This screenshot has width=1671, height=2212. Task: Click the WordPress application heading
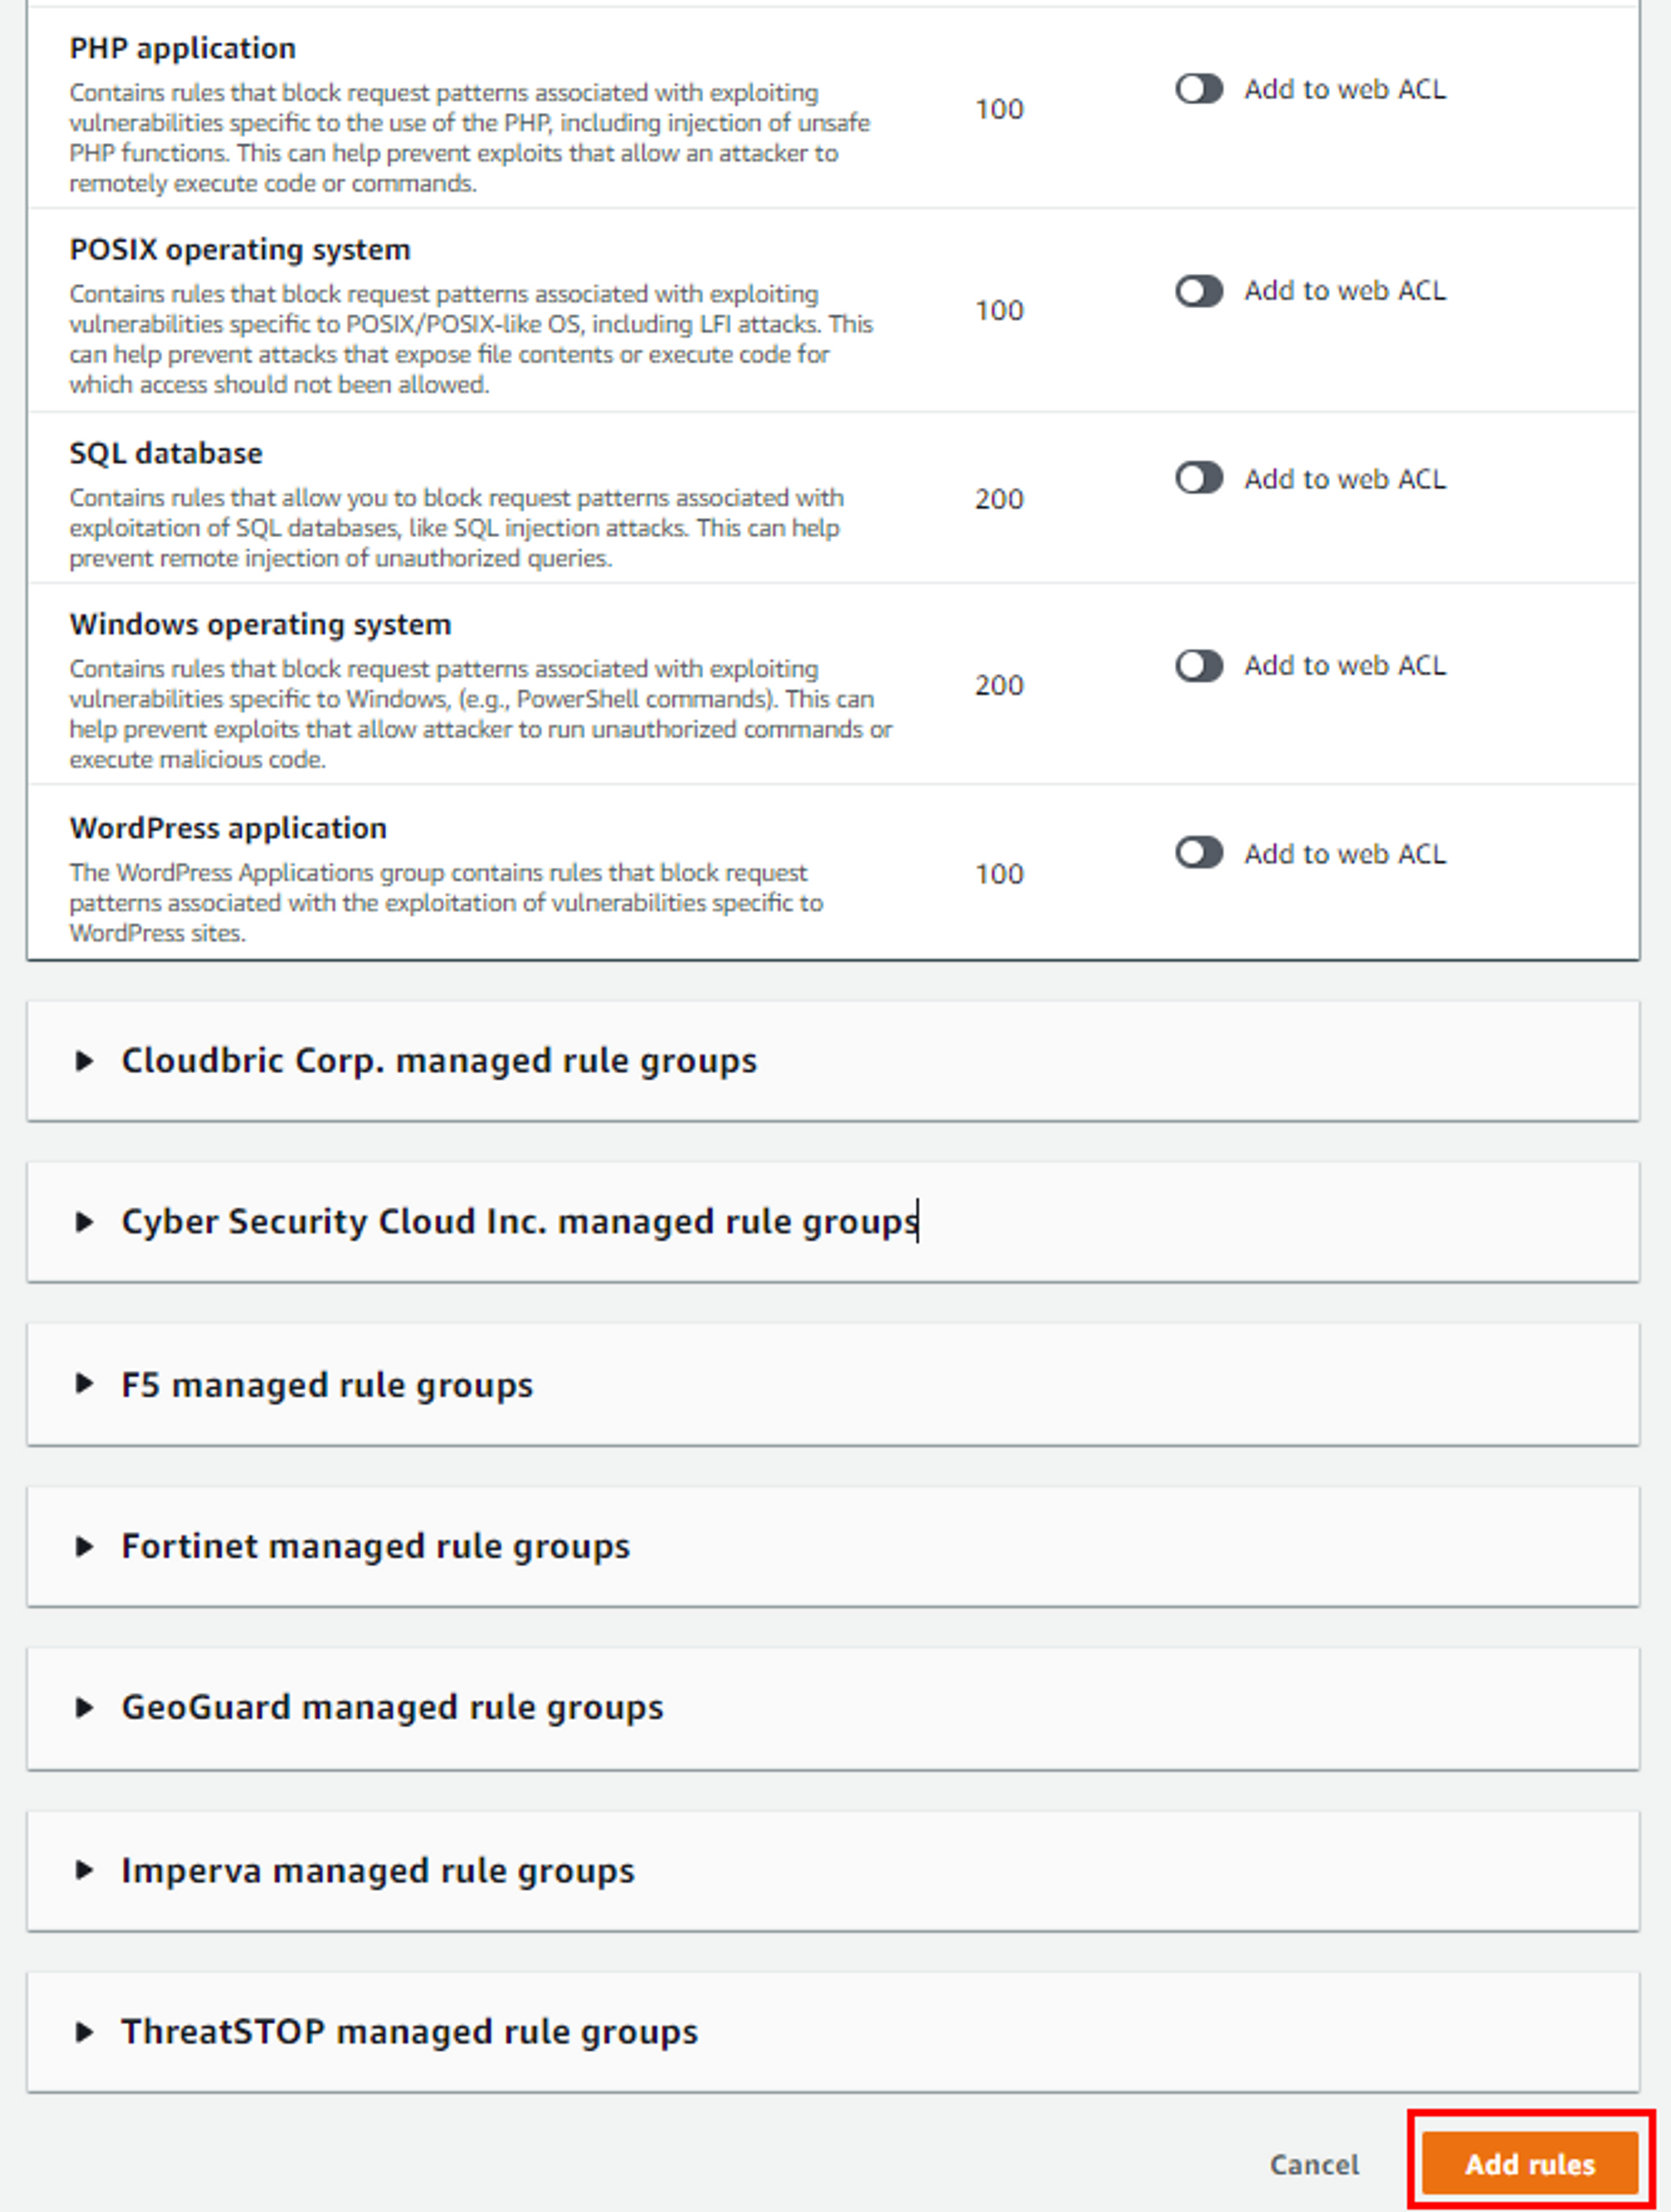tap(228, 828)
